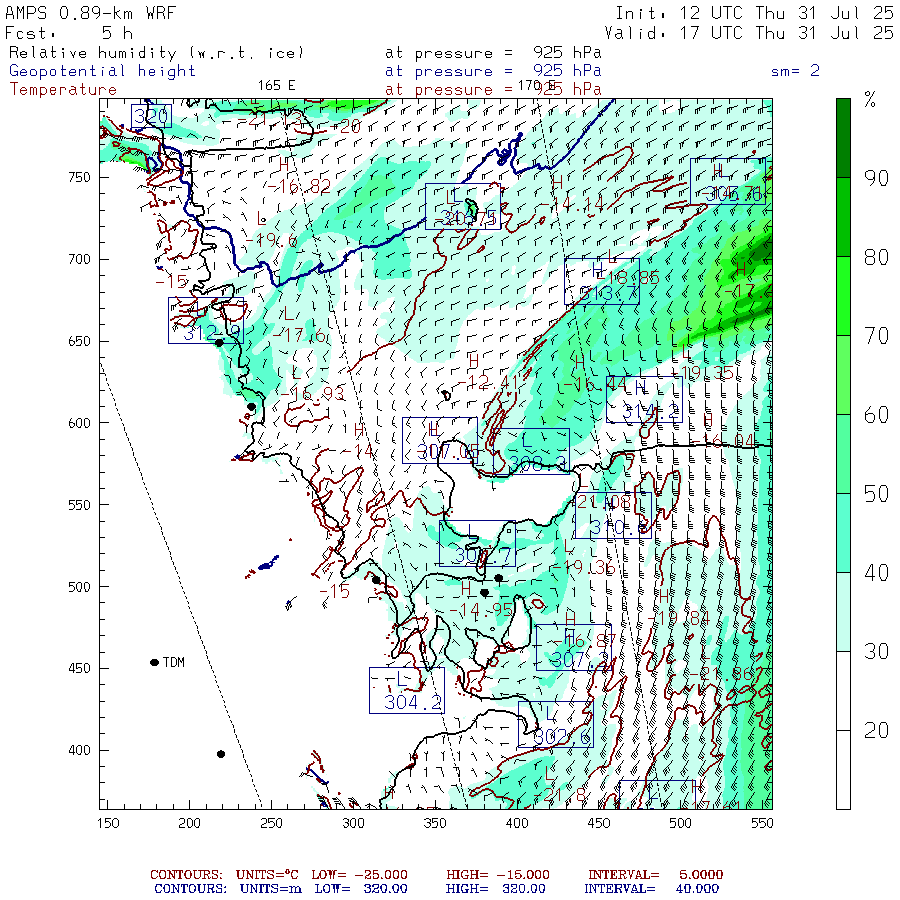This screenshot has width=900, height=900.
Task: Click the y-axis tick label '600'
Action: (80, 423)
